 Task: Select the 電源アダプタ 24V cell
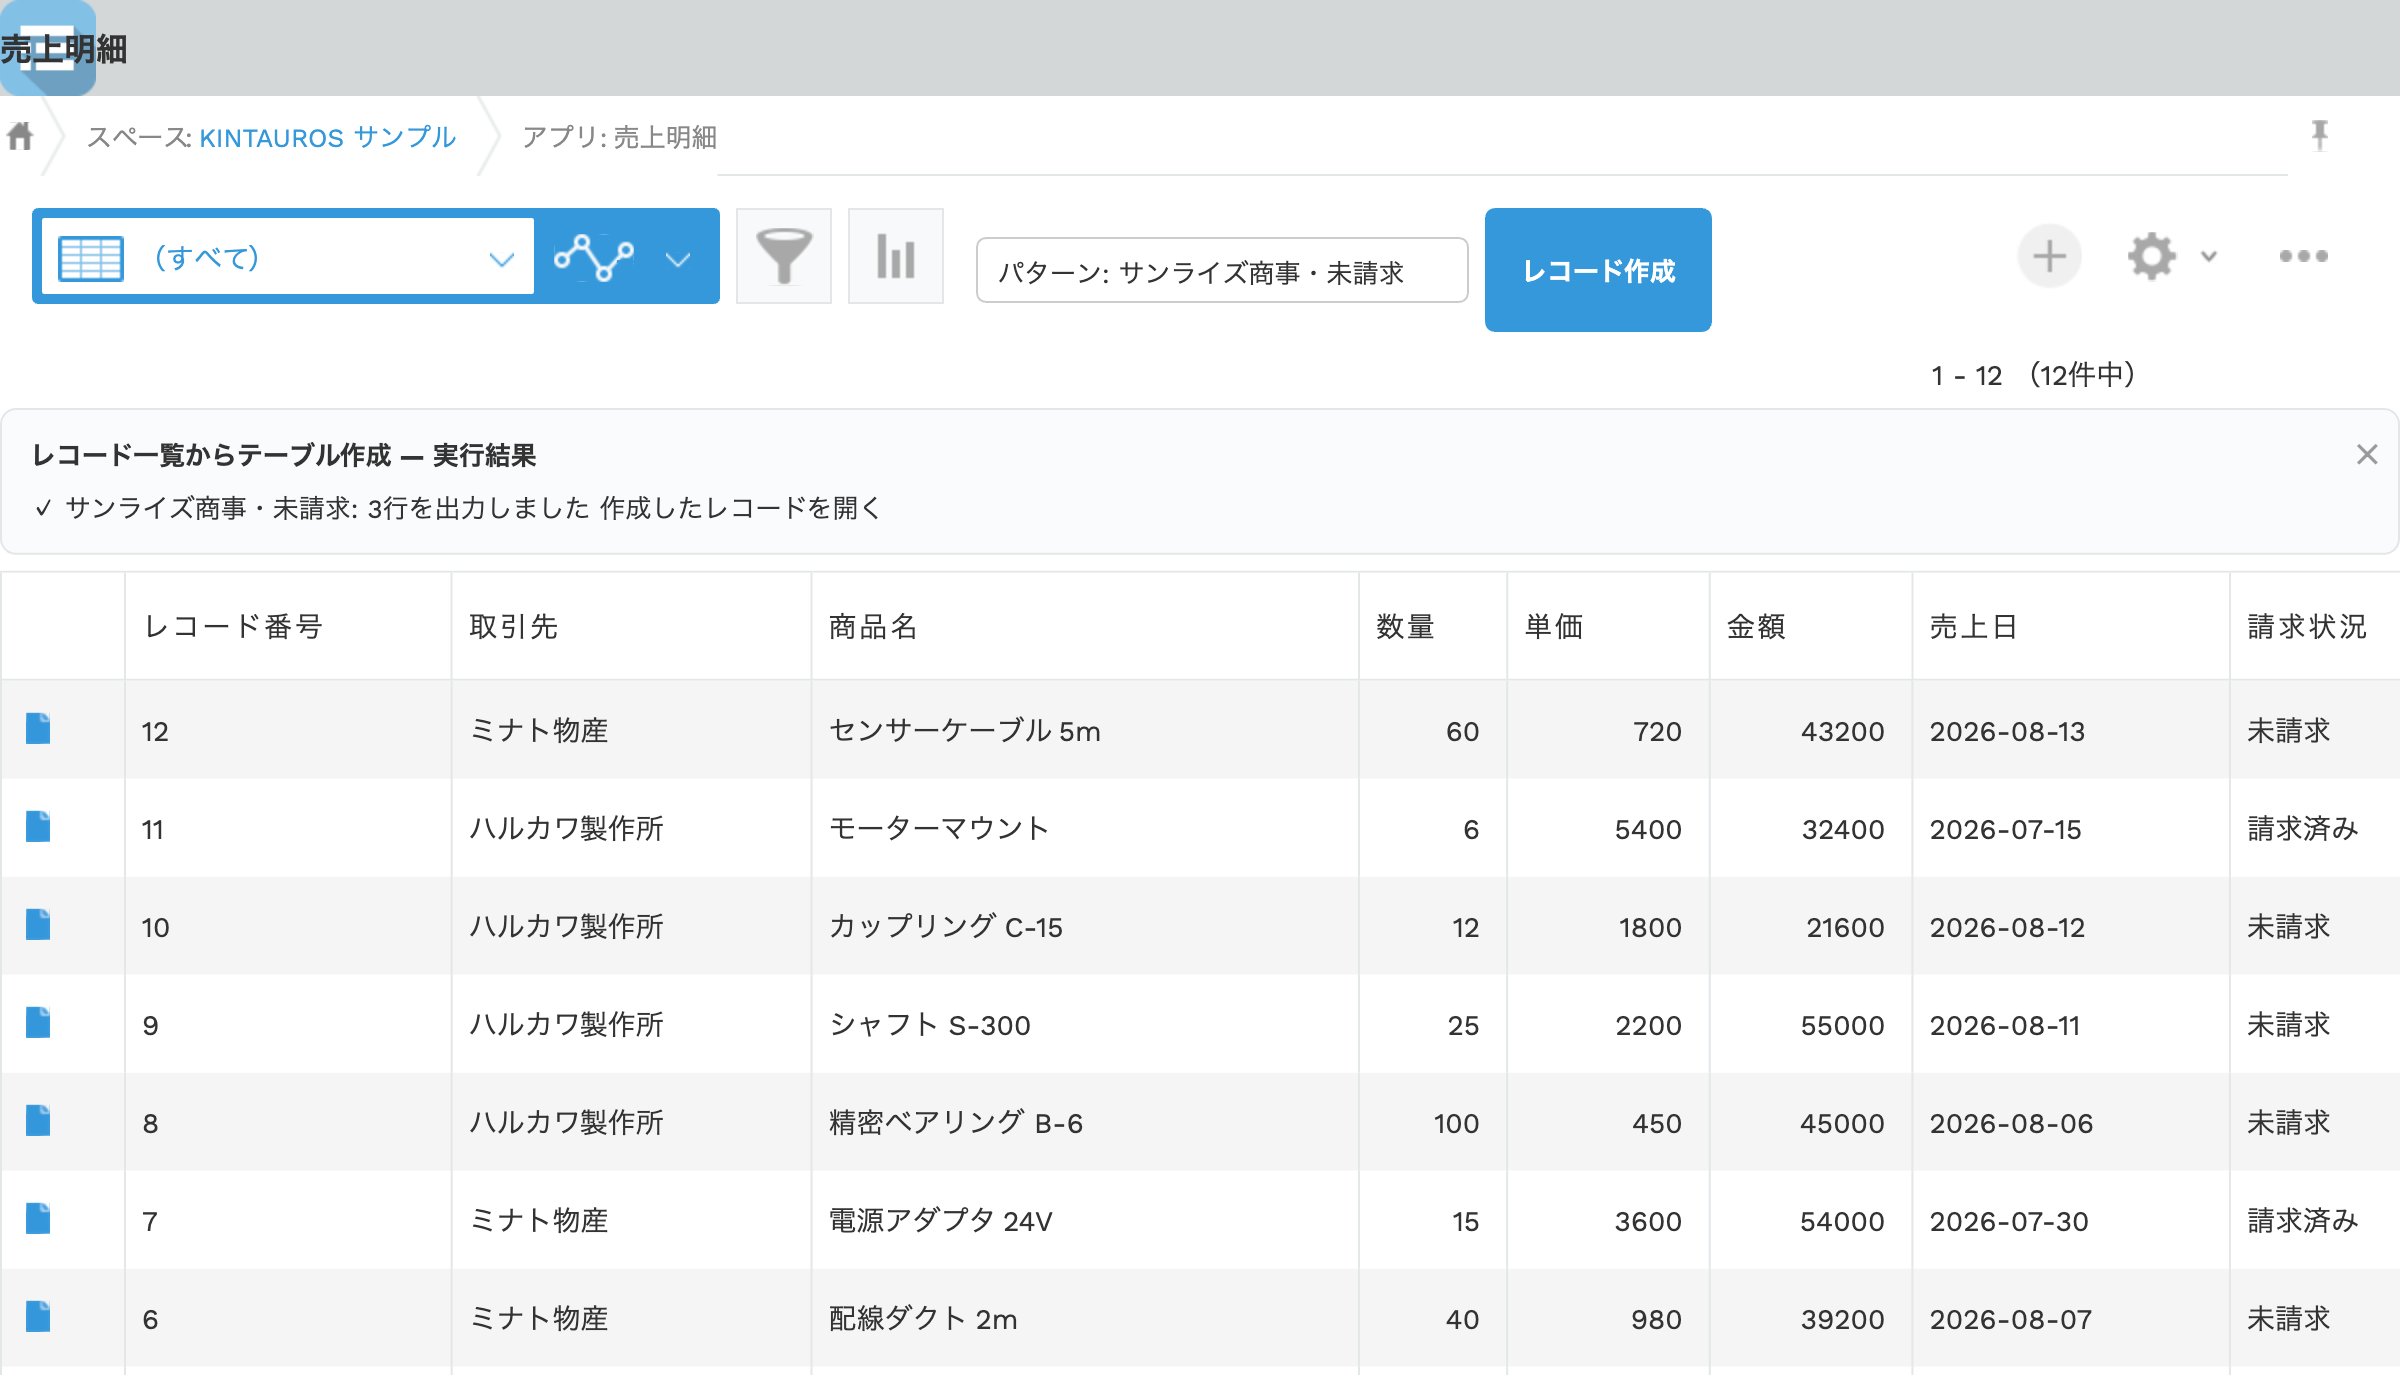coord(1085,1220)
